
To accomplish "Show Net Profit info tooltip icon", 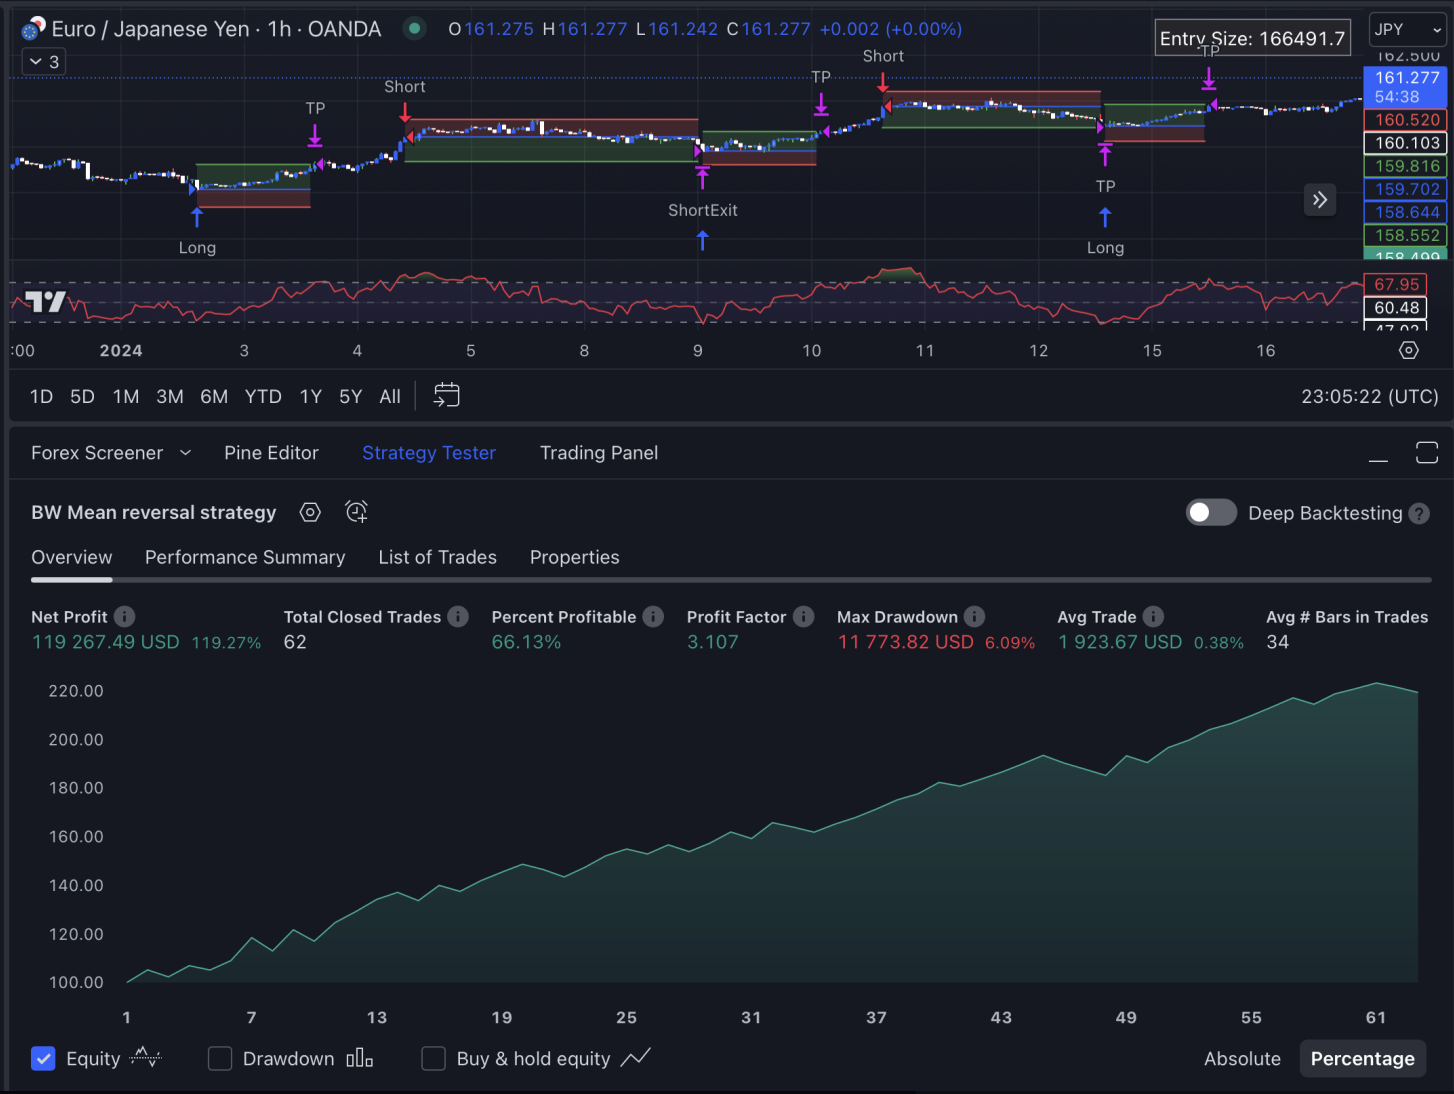I will pyautogui.click(x=124, y=617).
